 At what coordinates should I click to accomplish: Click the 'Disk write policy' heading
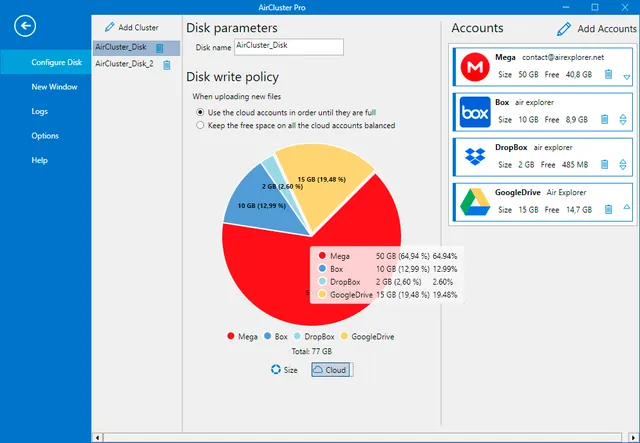click(x=232, y=77)
